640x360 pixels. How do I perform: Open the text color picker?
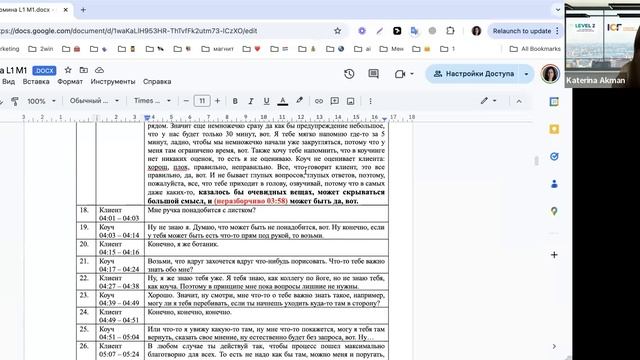click(x=282, y=101)
